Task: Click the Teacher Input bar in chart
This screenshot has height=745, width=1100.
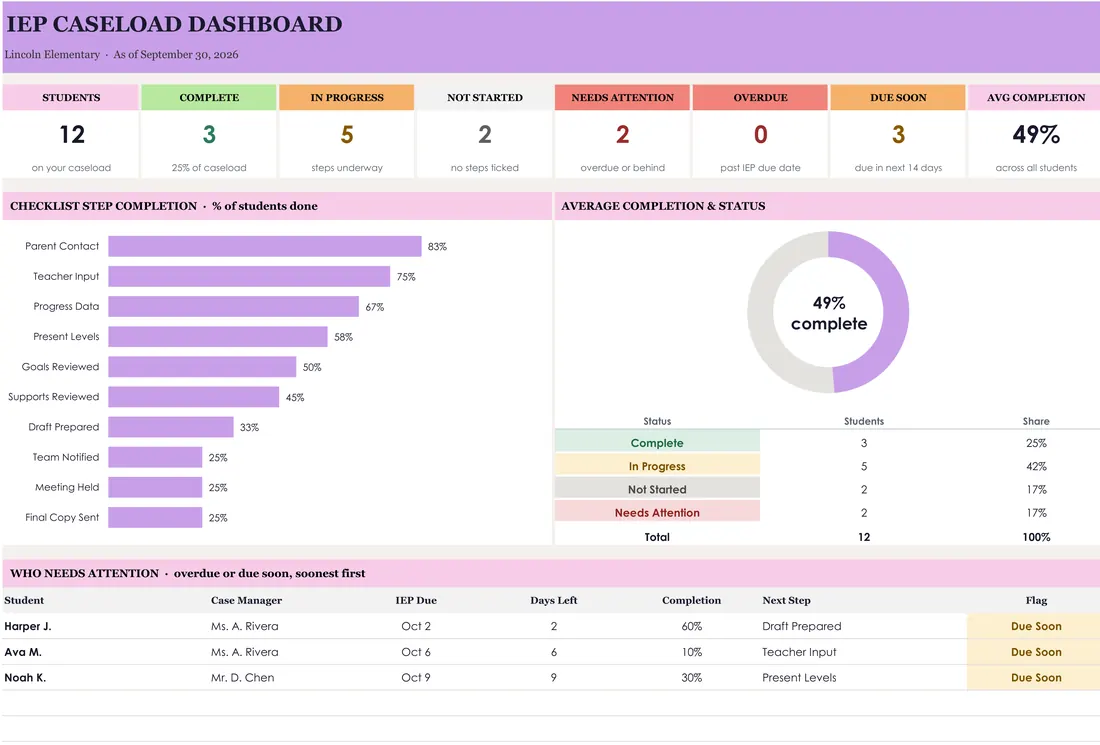Action: (x=249, y=276)
